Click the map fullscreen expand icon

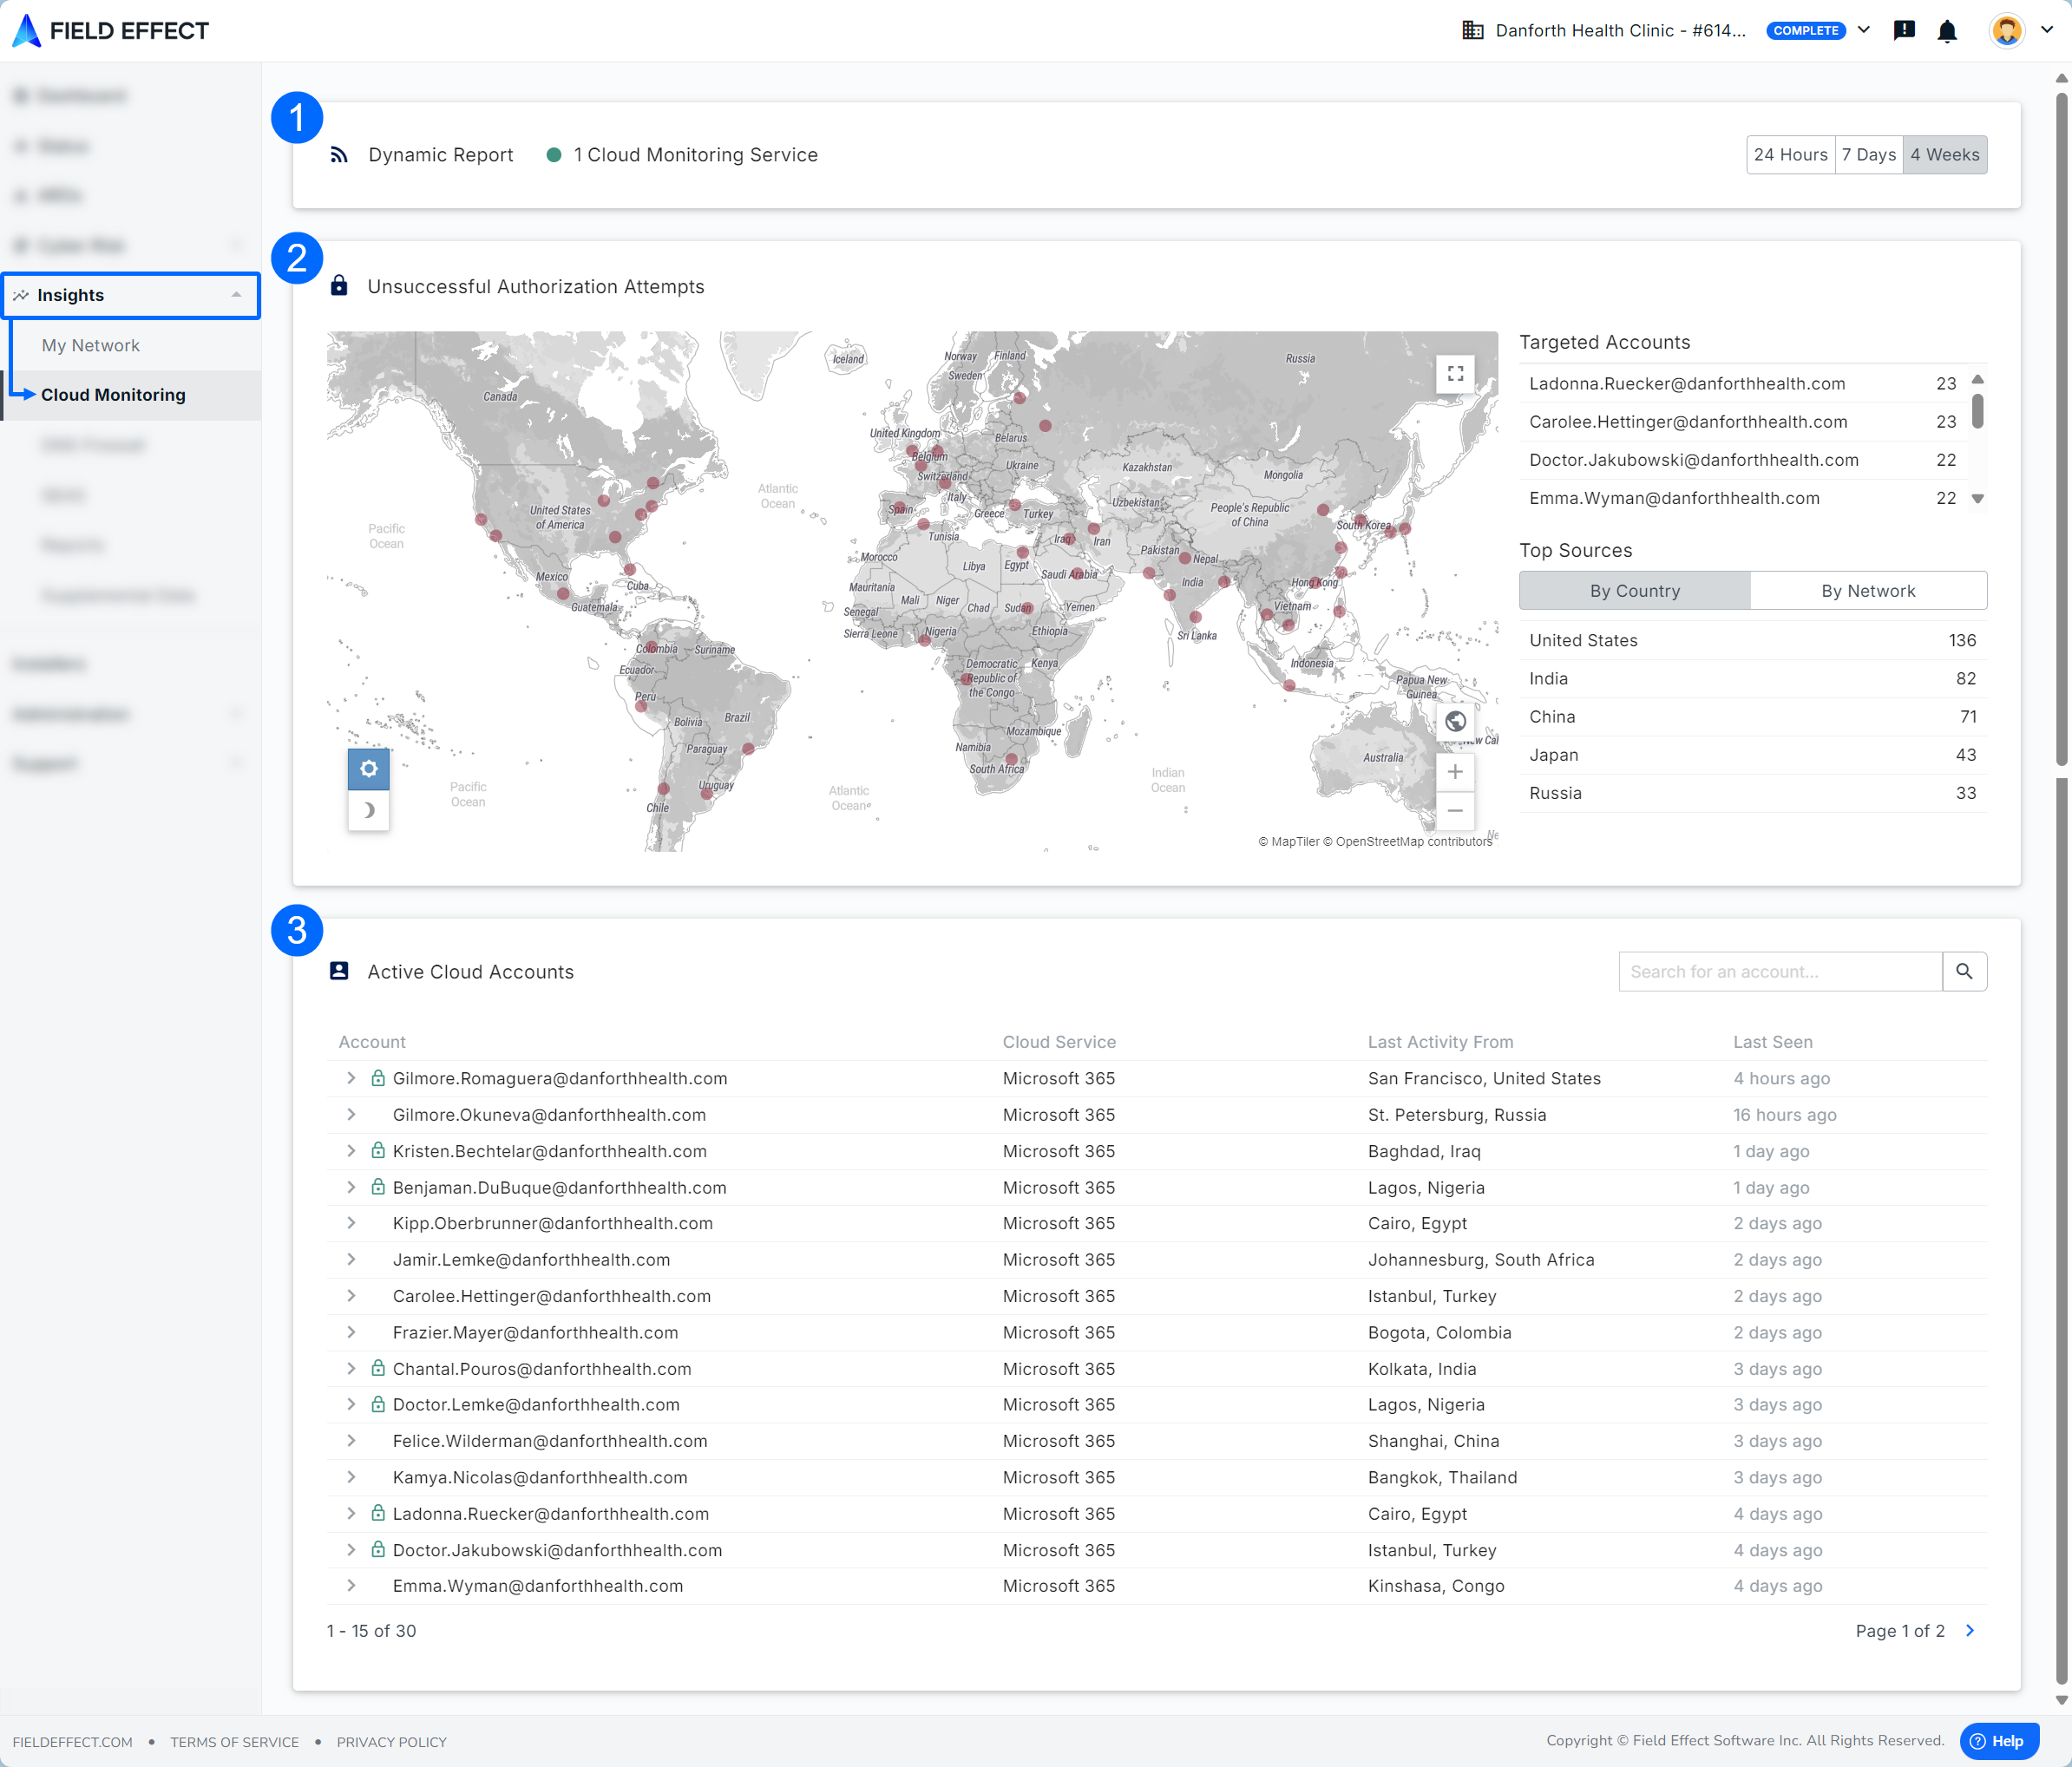(x=1455, y=373)
